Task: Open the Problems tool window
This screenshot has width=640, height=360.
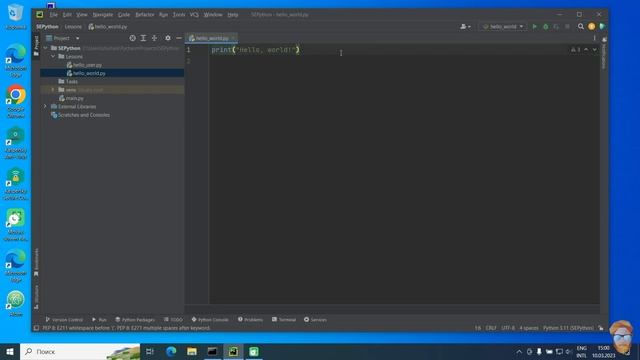Action: (x=250, y=320)
